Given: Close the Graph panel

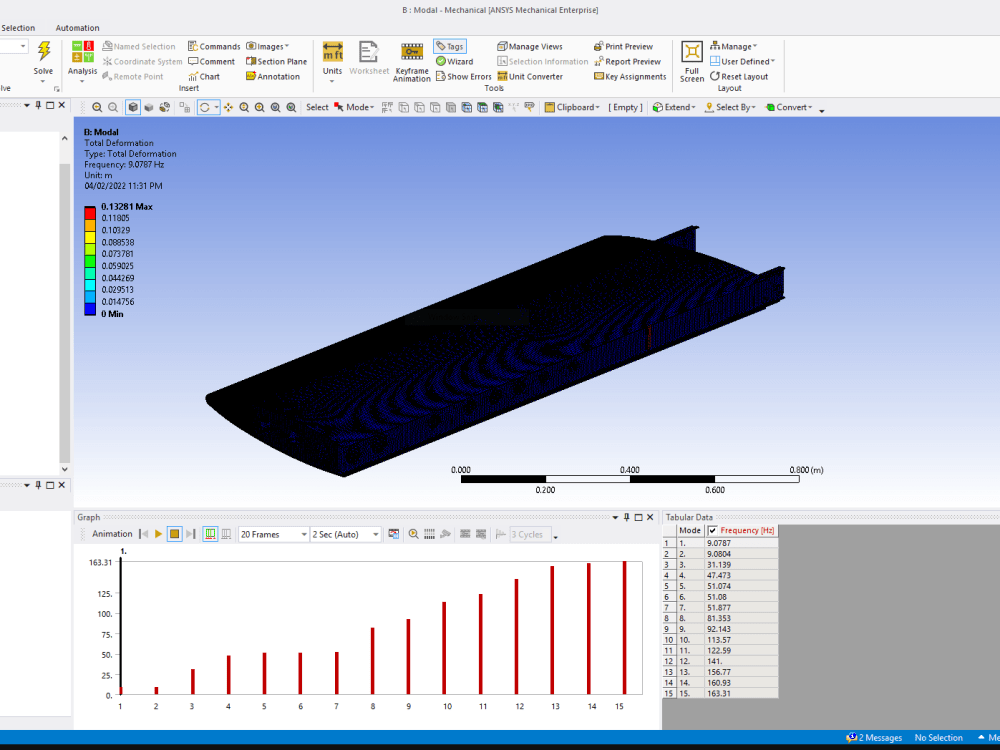Looking at the screenshot, I should click(x=650, y=517).
